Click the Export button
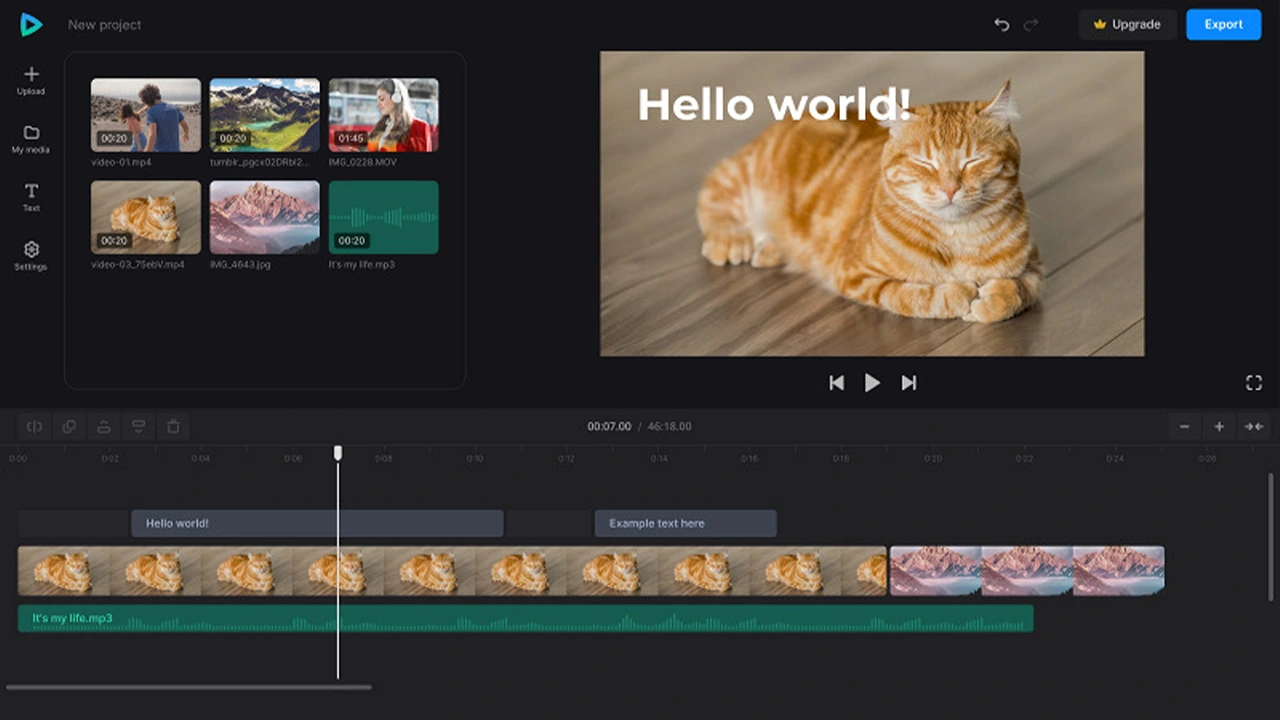The height and width of the screenshot is (720, 1280). click(1223, 25)
